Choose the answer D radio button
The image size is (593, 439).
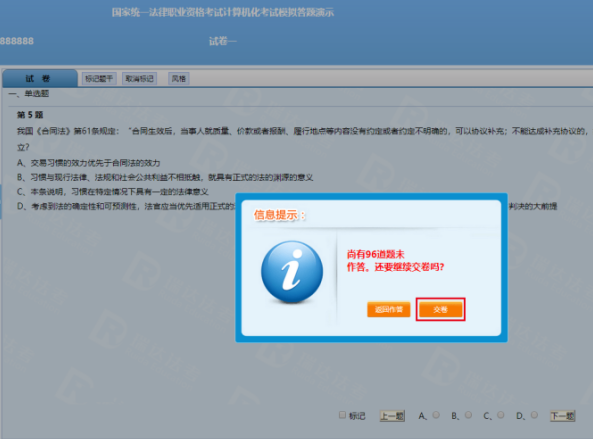534,415
